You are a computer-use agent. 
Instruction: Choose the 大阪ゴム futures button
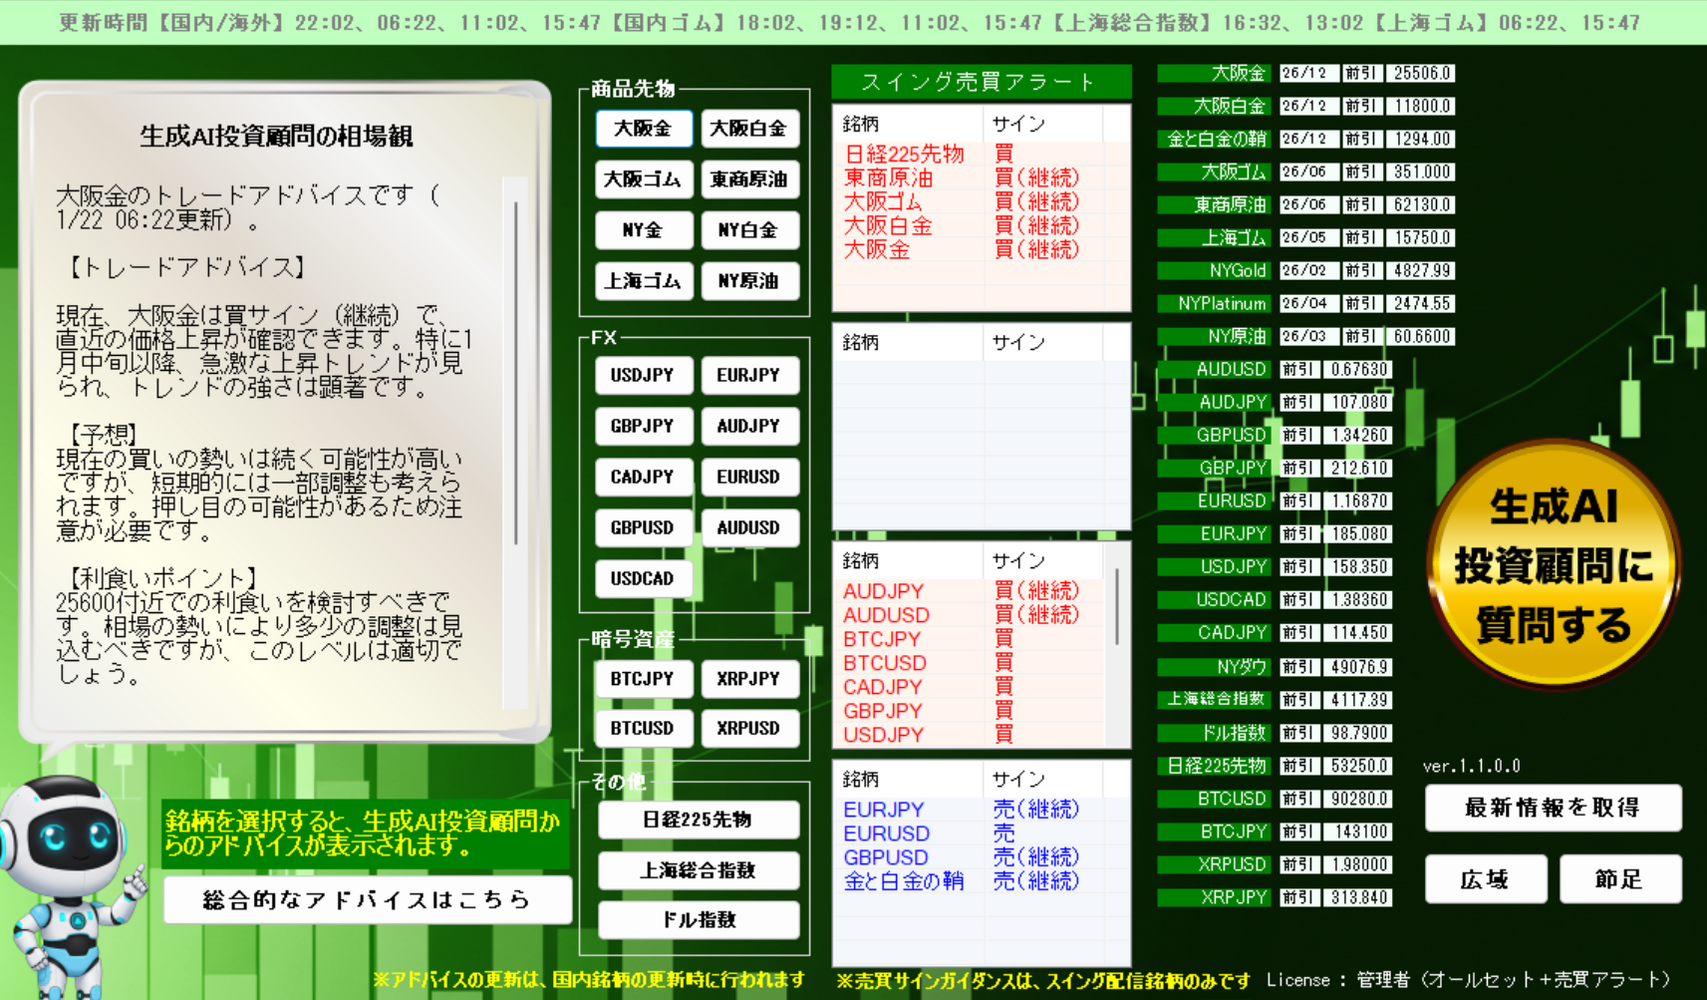[643, 179]
